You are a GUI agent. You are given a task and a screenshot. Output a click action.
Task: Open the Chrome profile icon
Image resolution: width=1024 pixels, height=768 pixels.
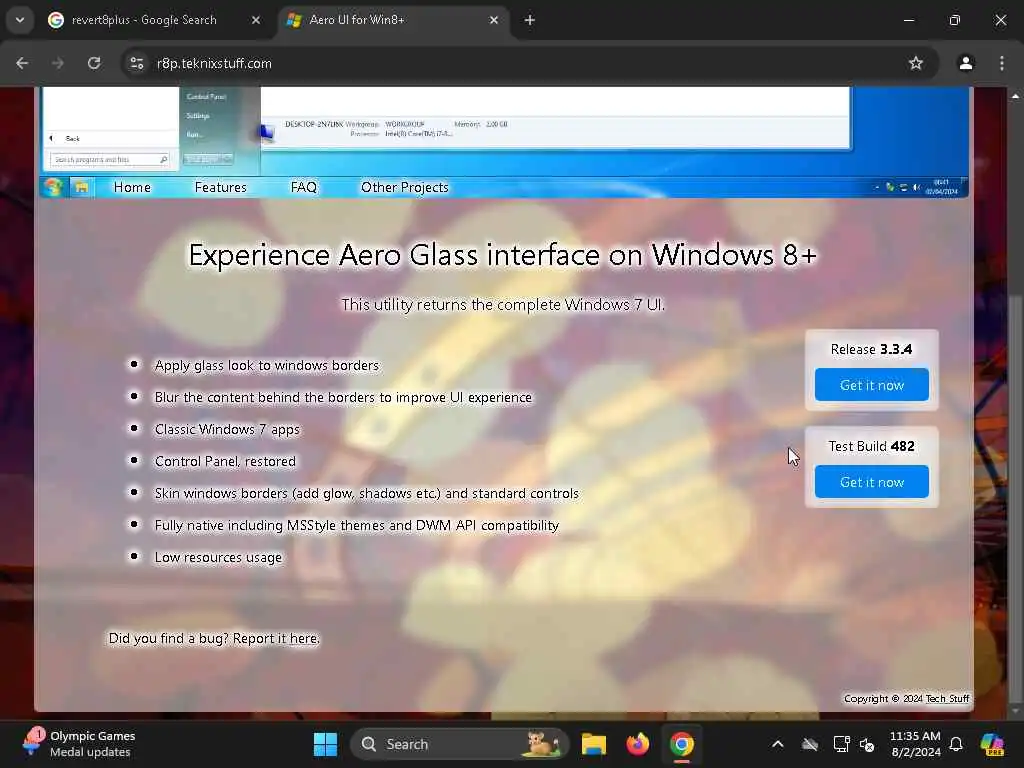(x=965, y=63)
